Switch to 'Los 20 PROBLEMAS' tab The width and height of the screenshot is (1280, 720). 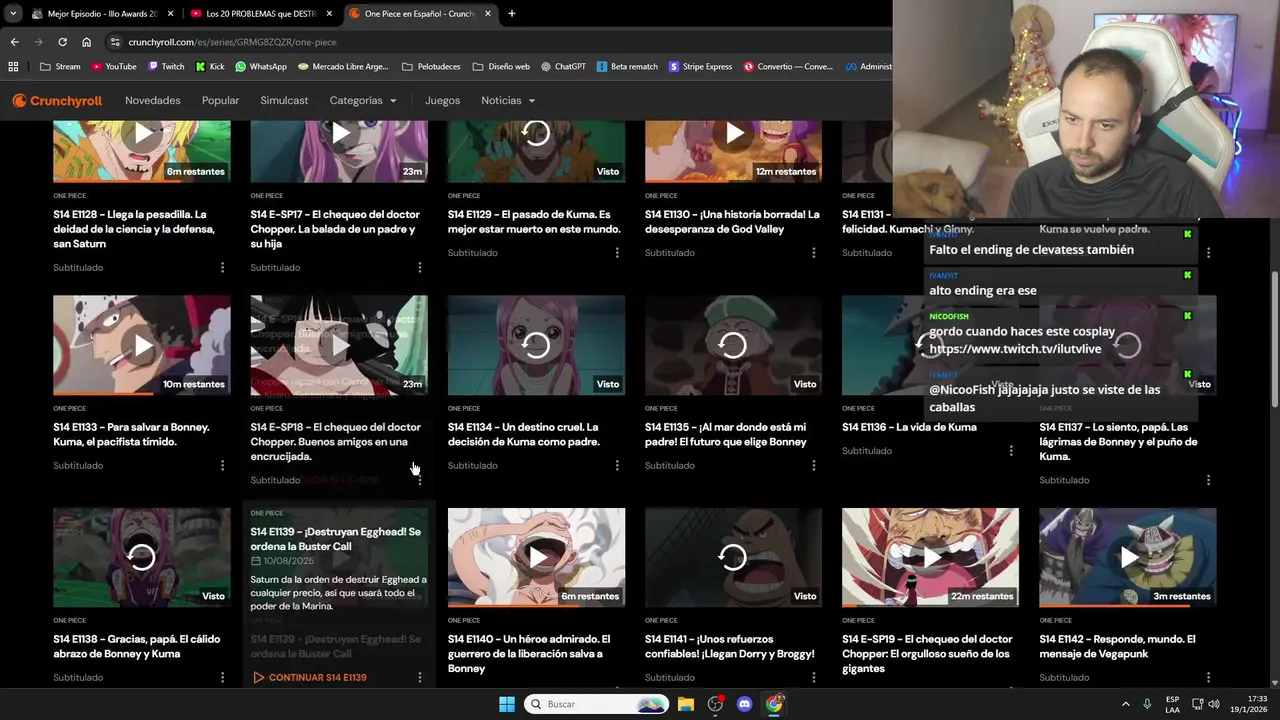coord(260,14)
